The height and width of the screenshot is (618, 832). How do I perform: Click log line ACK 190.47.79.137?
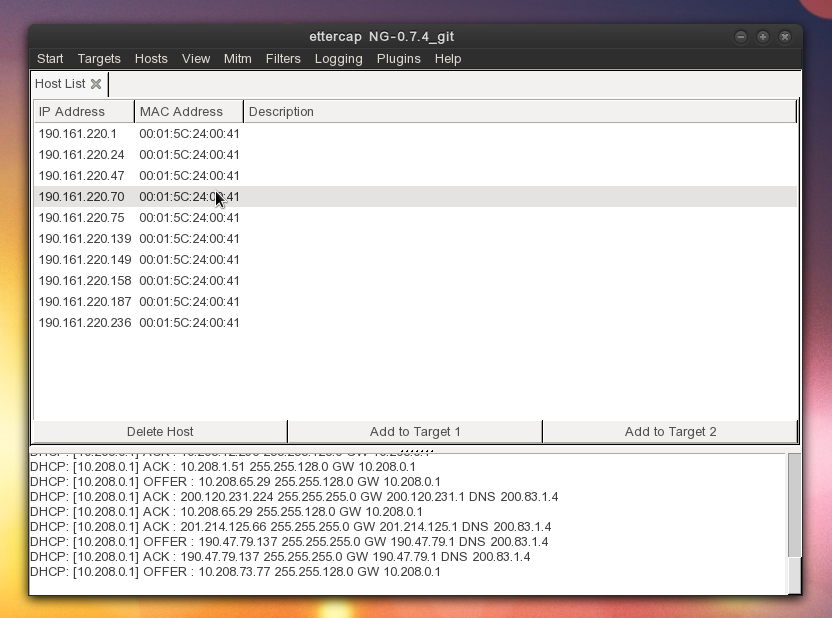(x=280, y=556)
